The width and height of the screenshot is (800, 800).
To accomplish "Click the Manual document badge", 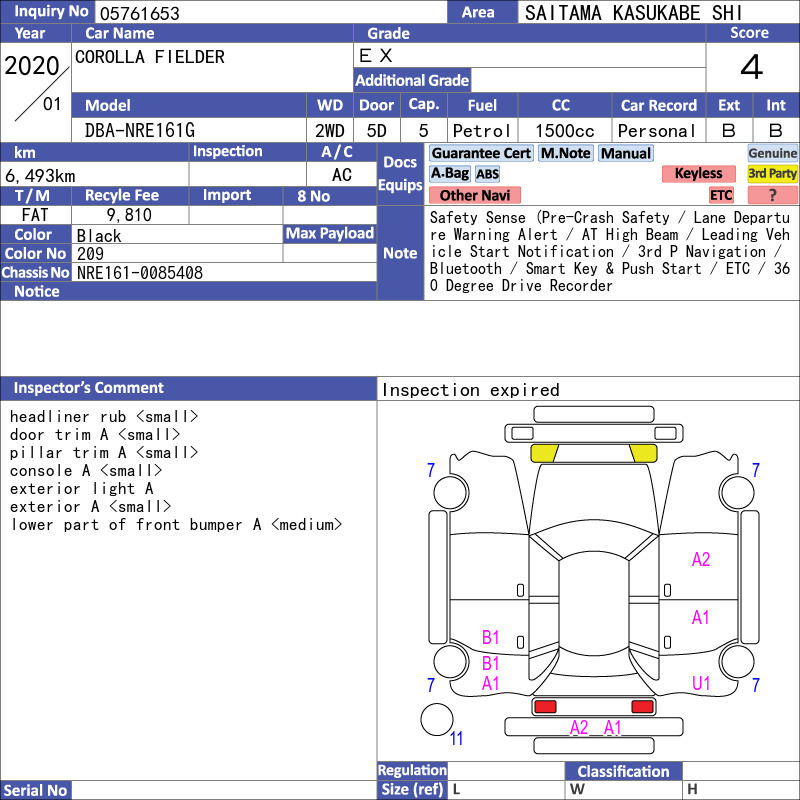I will [x=626, y=153].
